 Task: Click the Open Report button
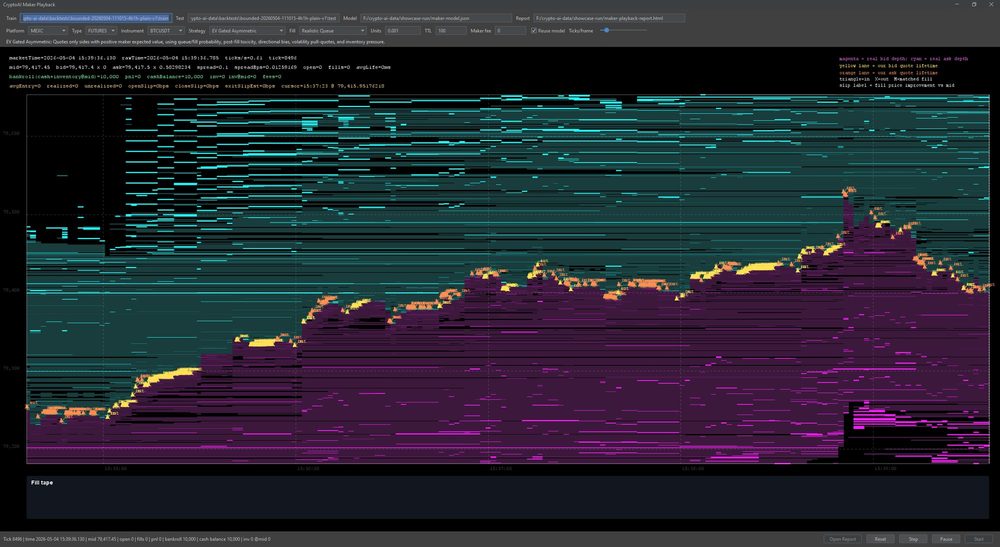point(842,539)
